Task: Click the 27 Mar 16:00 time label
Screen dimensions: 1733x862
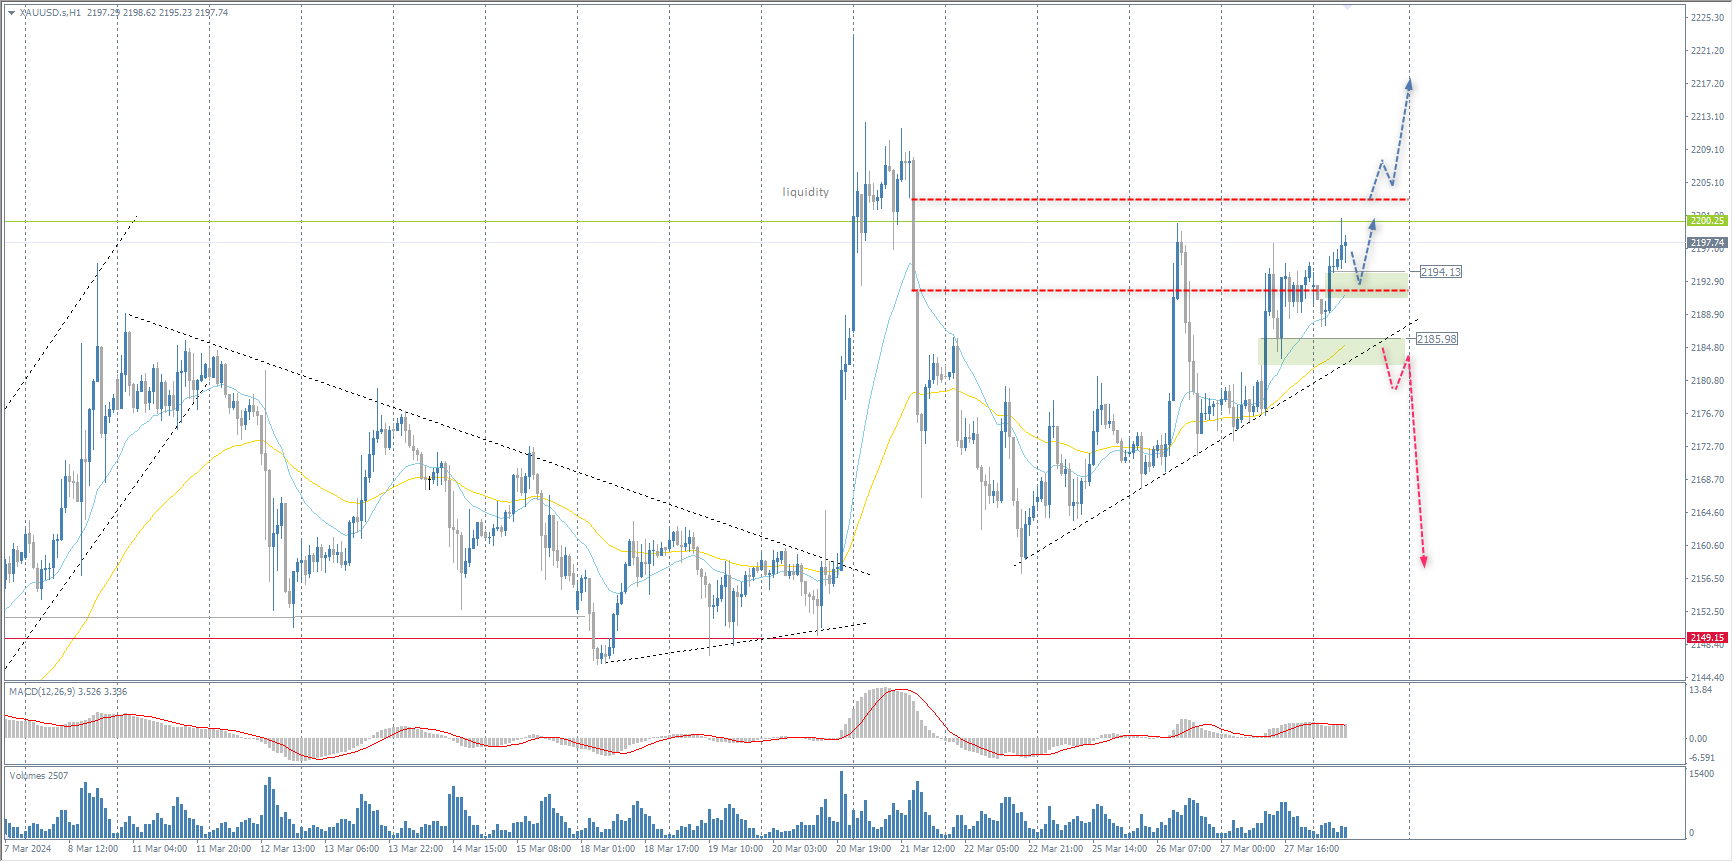Action: click(1312, 849)
